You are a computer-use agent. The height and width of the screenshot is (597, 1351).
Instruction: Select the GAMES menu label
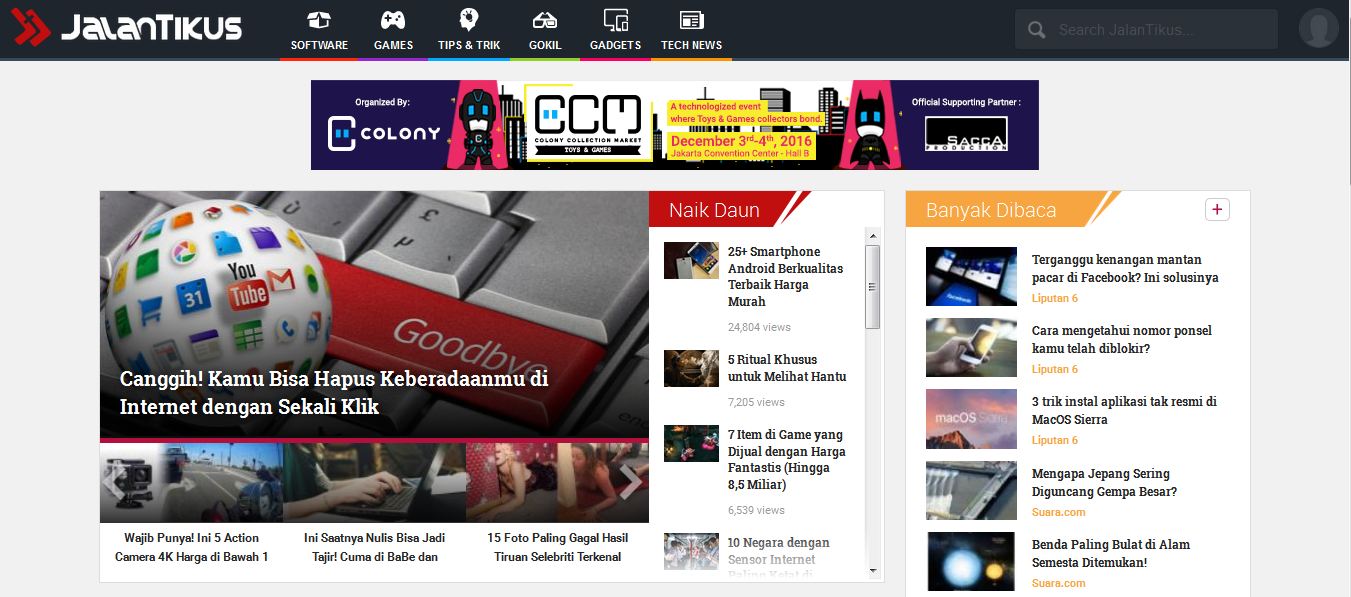click(x=393, y=45)
